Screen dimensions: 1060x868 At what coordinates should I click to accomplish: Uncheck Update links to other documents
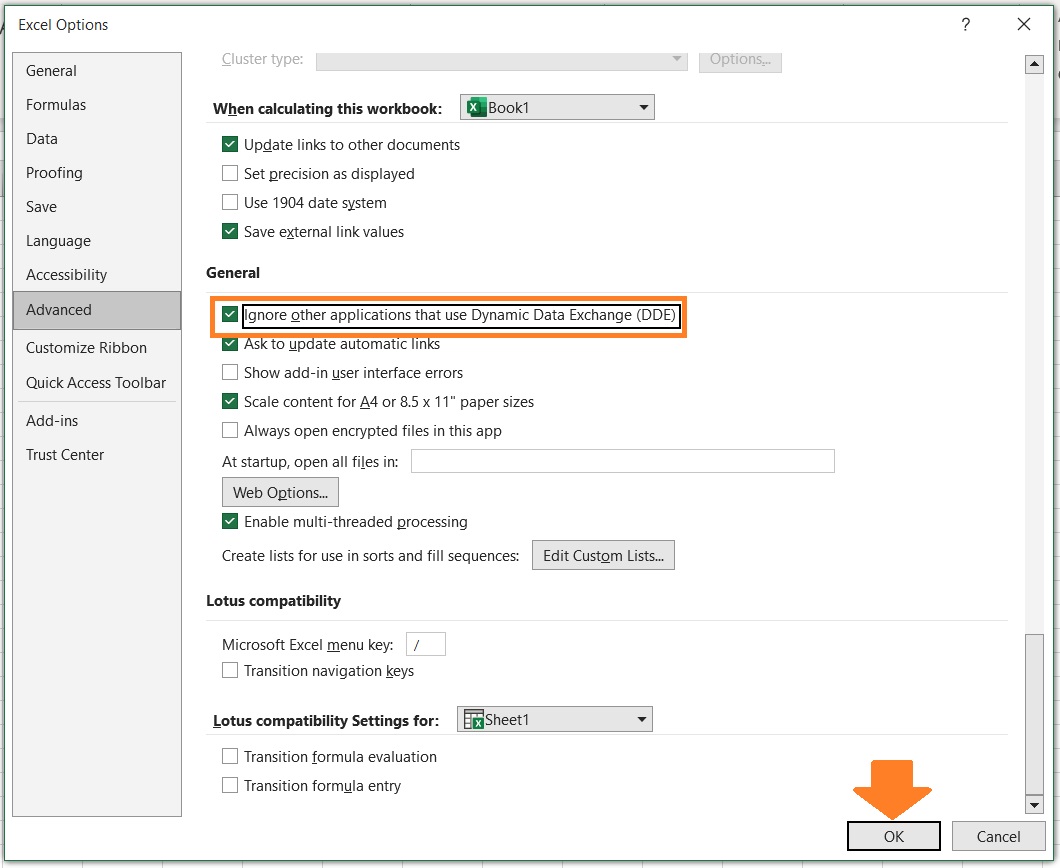(x=230, y=144)
